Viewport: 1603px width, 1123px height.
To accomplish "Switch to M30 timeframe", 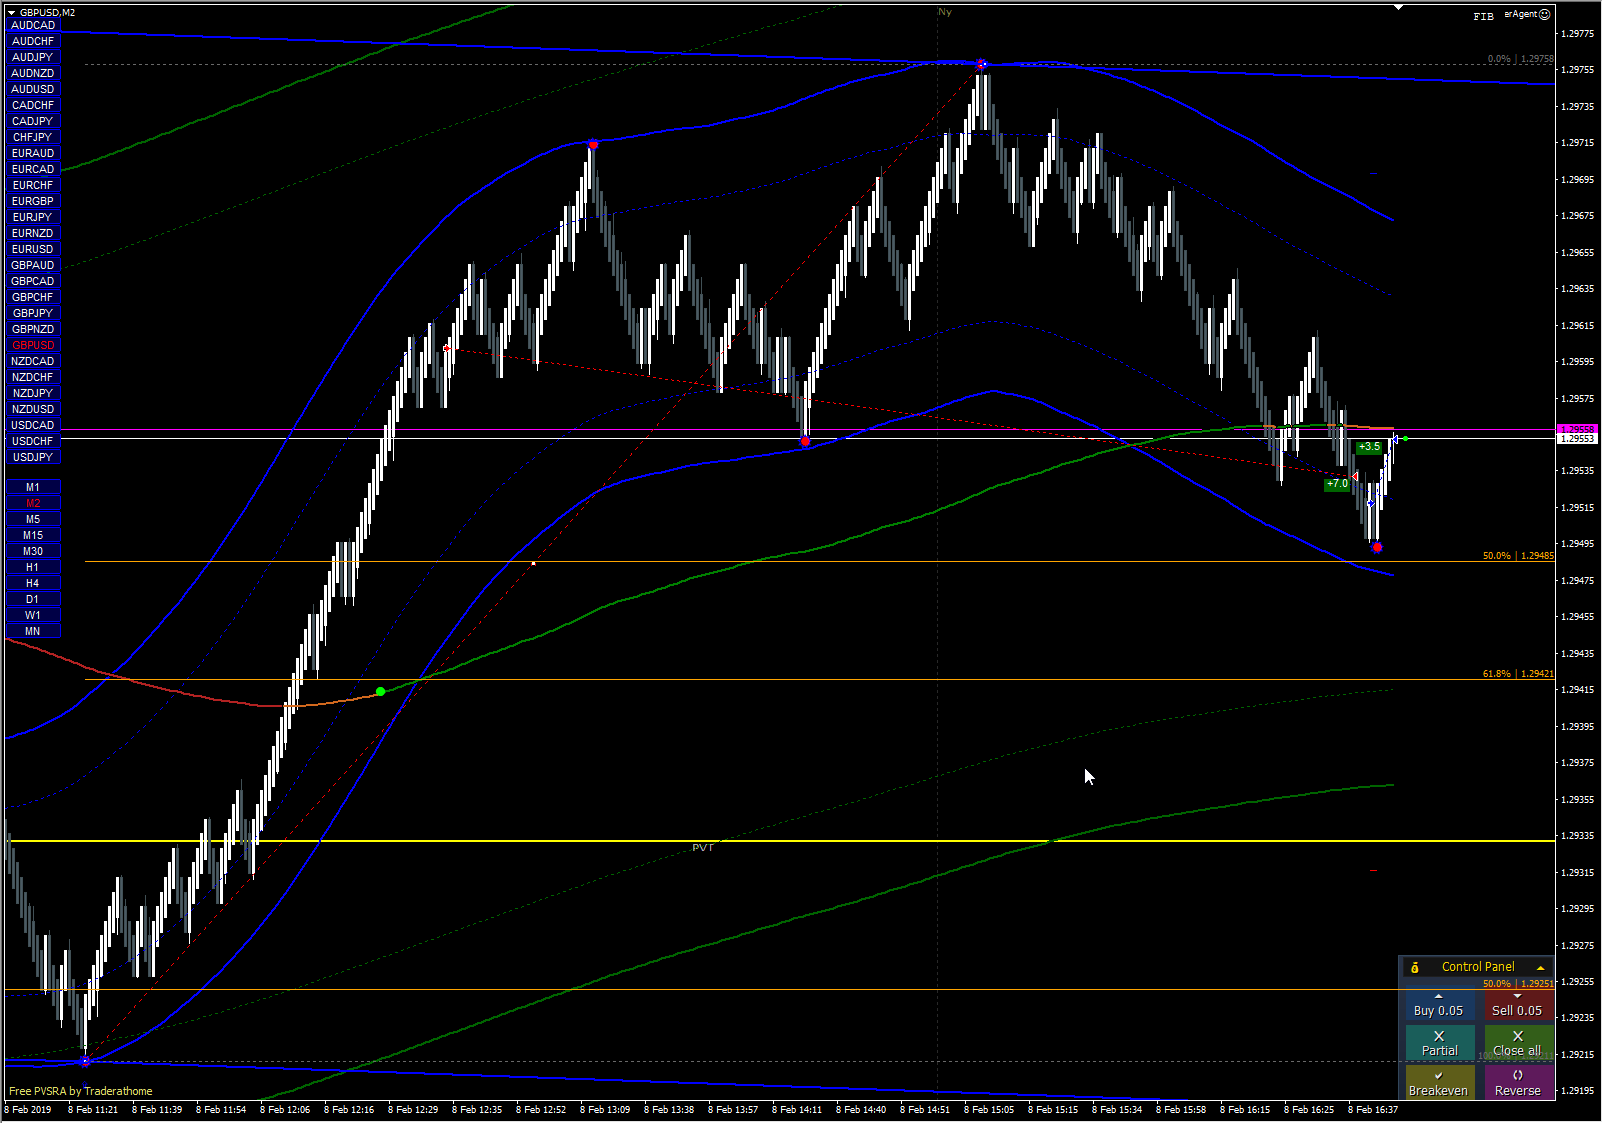I will click(x=33, y=551).
